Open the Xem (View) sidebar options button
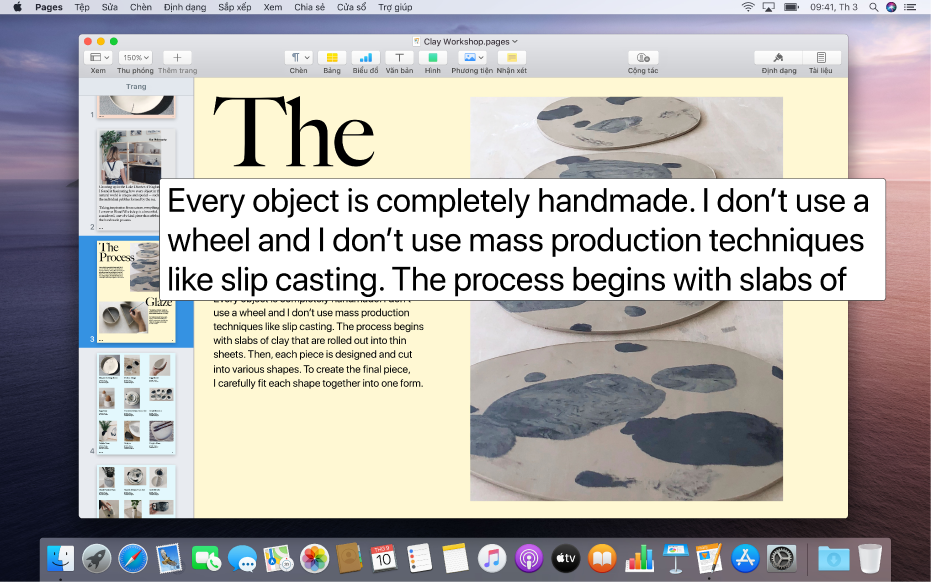 [x=99, y=58]
